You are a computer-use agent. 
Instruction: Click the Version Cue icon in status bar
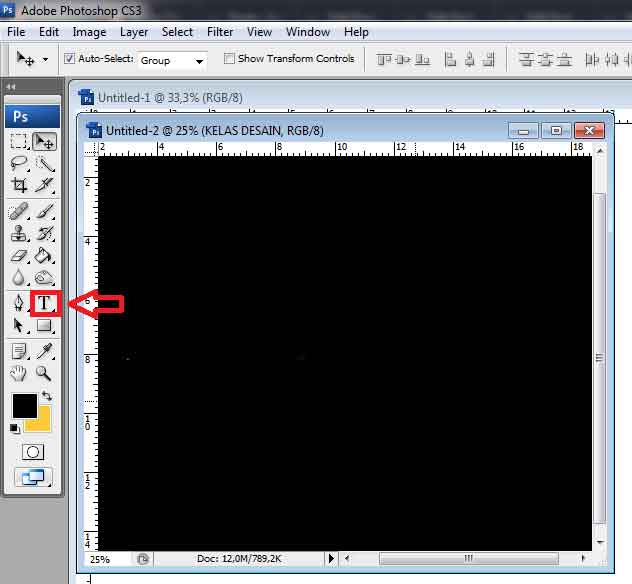coord(143,559)
